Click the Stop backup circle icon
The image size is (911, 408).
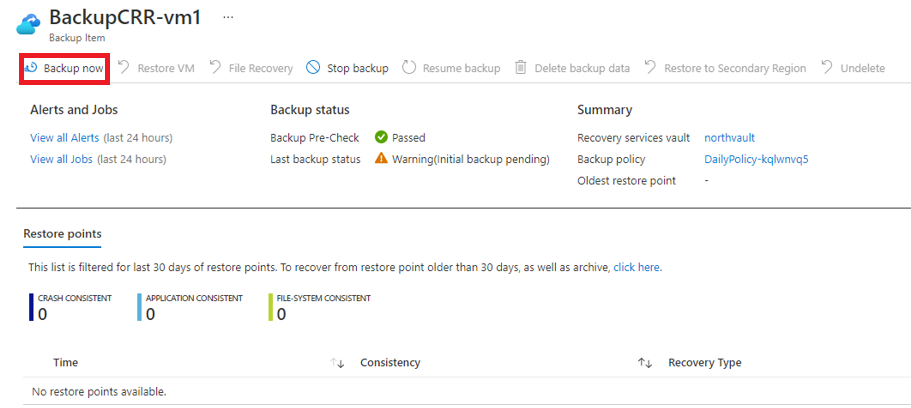point(313,68)
